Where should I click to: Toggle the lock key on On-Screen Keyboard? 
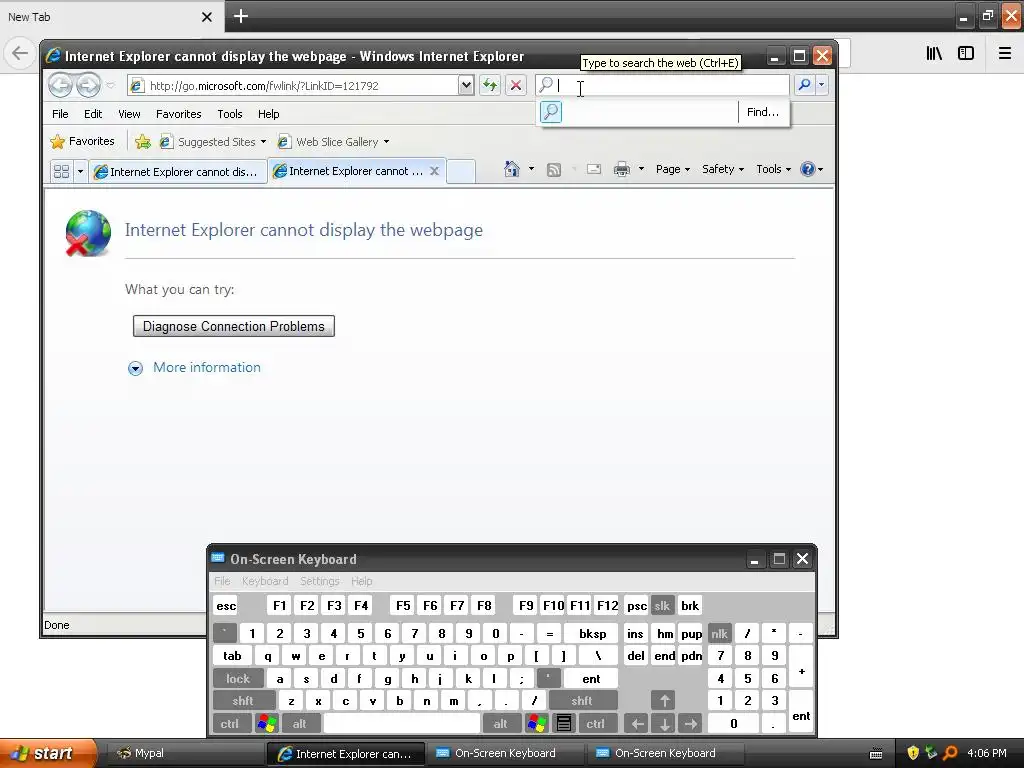[x=238, y=679]
